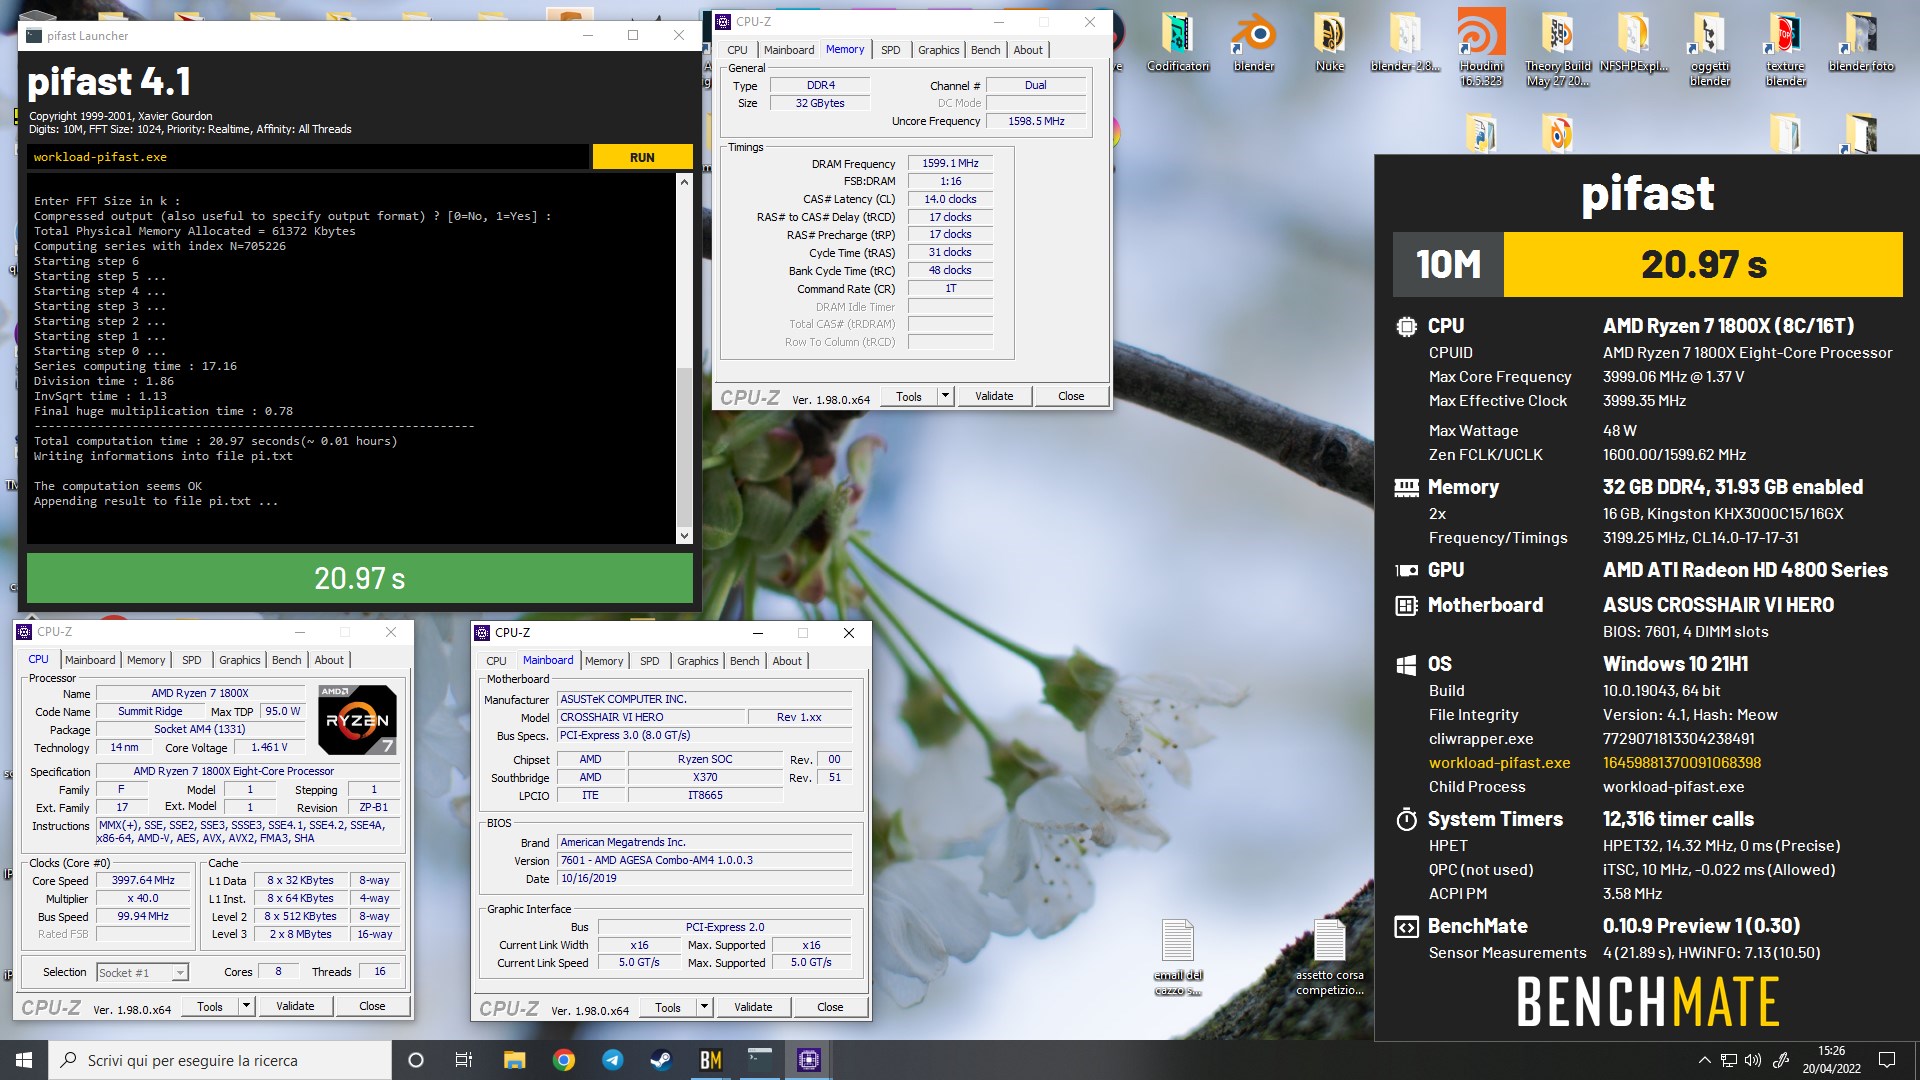The width and height of the screenshot is (1920, 1080).
Task: Open Cortana from the taskbar
Action: (416, 1060)
